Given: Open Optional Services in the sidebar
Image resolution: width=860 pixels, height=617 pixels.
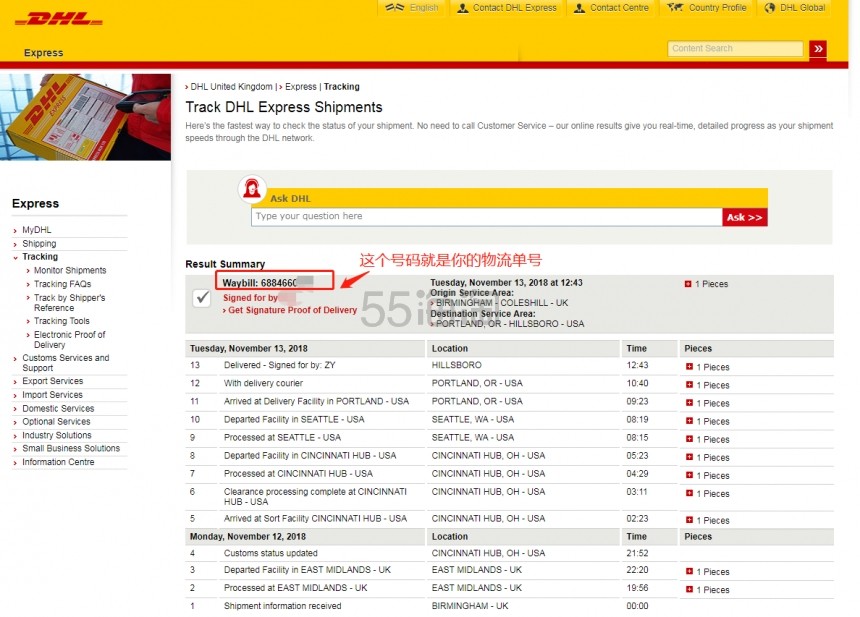Looking at the screenshot, I should [56, 422].
